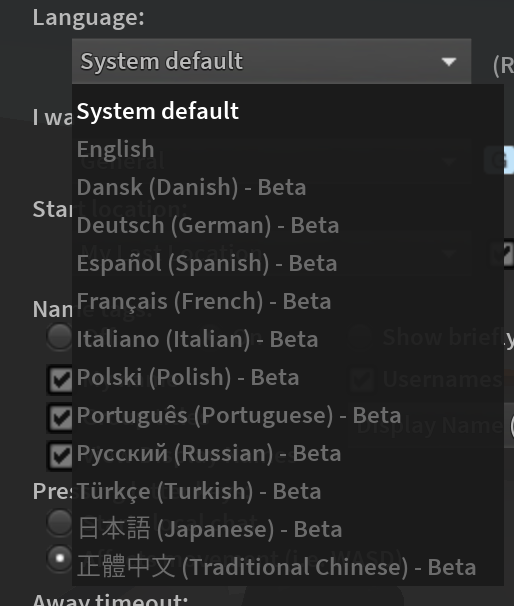
Task: Select the name tags Off radio button
Action: (x=59, y=337)
